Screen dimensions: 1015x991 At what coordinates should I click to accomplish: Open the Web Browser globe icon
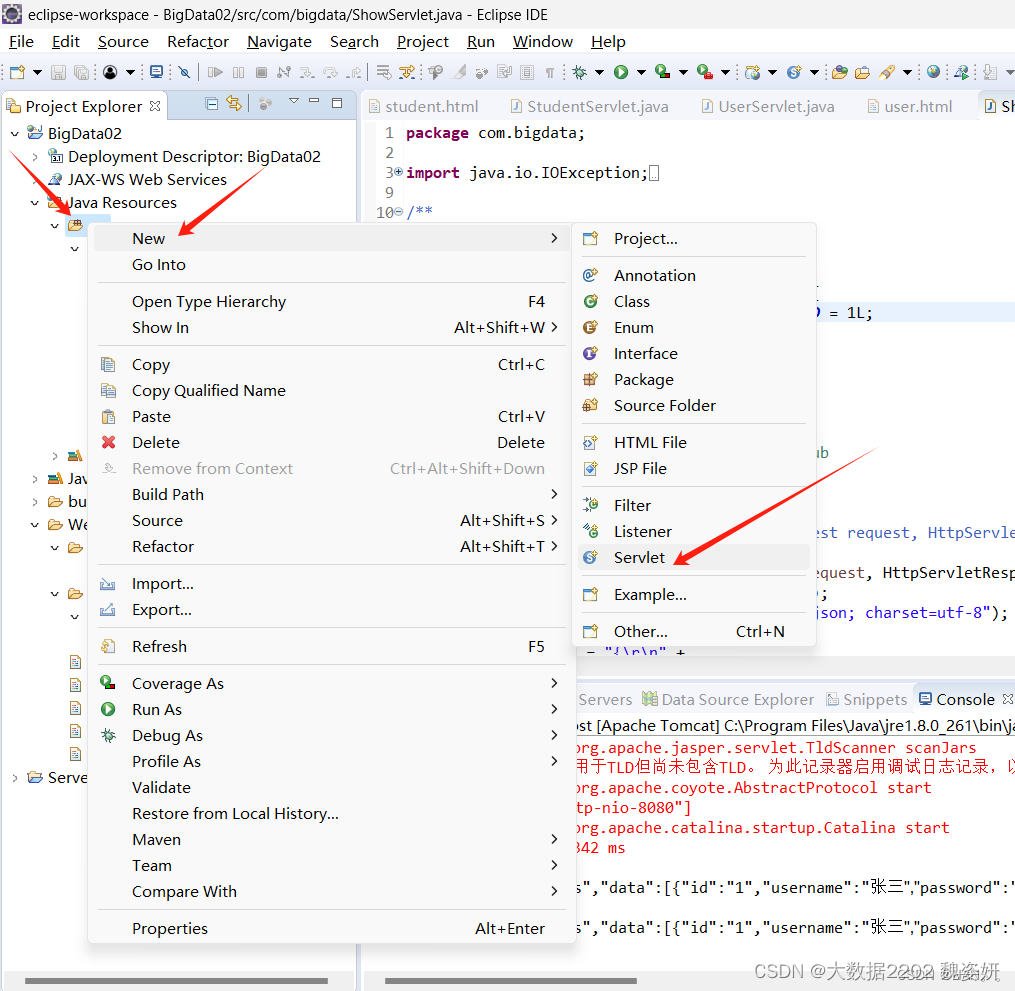coord(932,72)
